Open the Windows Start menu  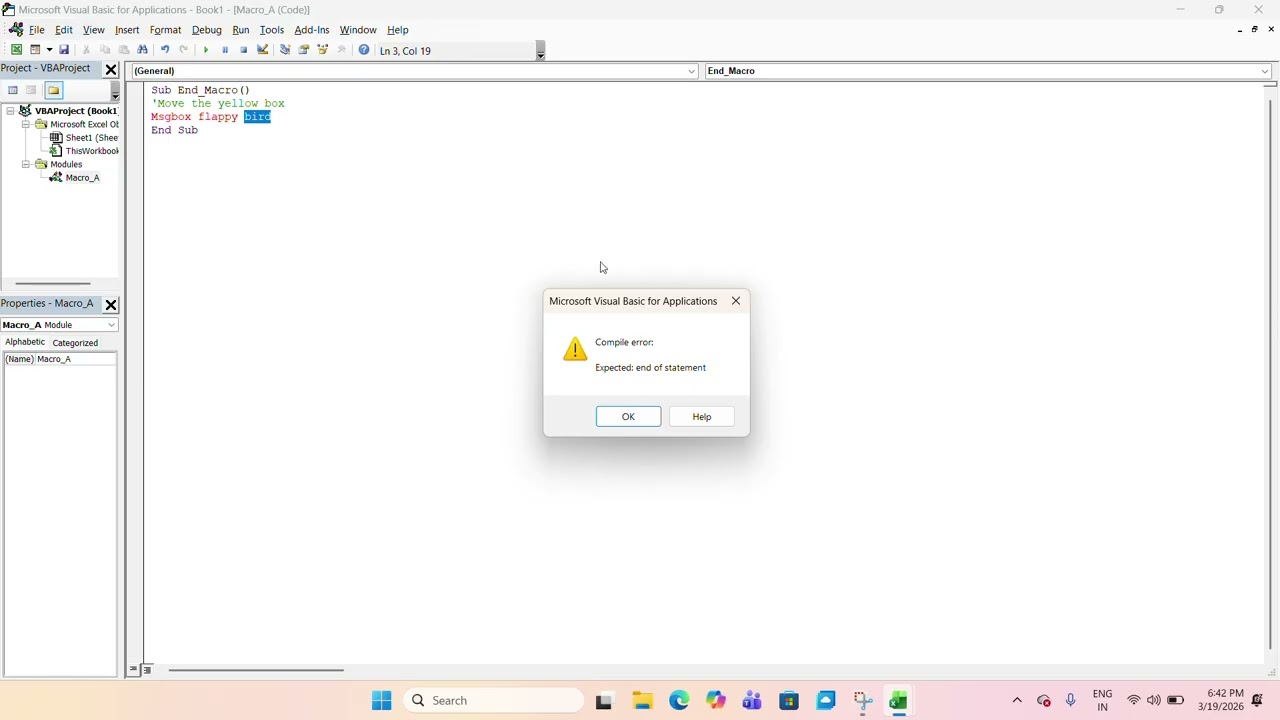[x=381, y=700]
